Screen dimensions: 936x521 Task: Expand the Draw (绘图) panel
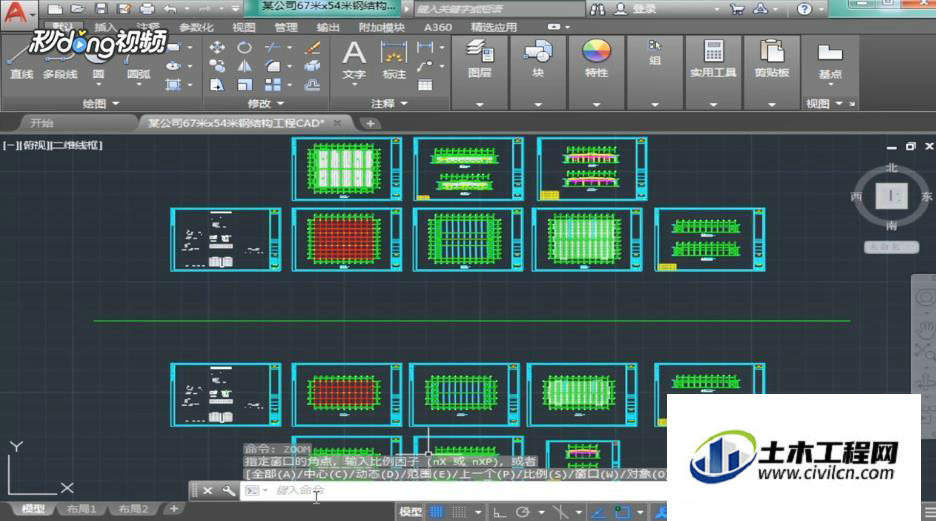pyautogui.click(x=100, y=104)
